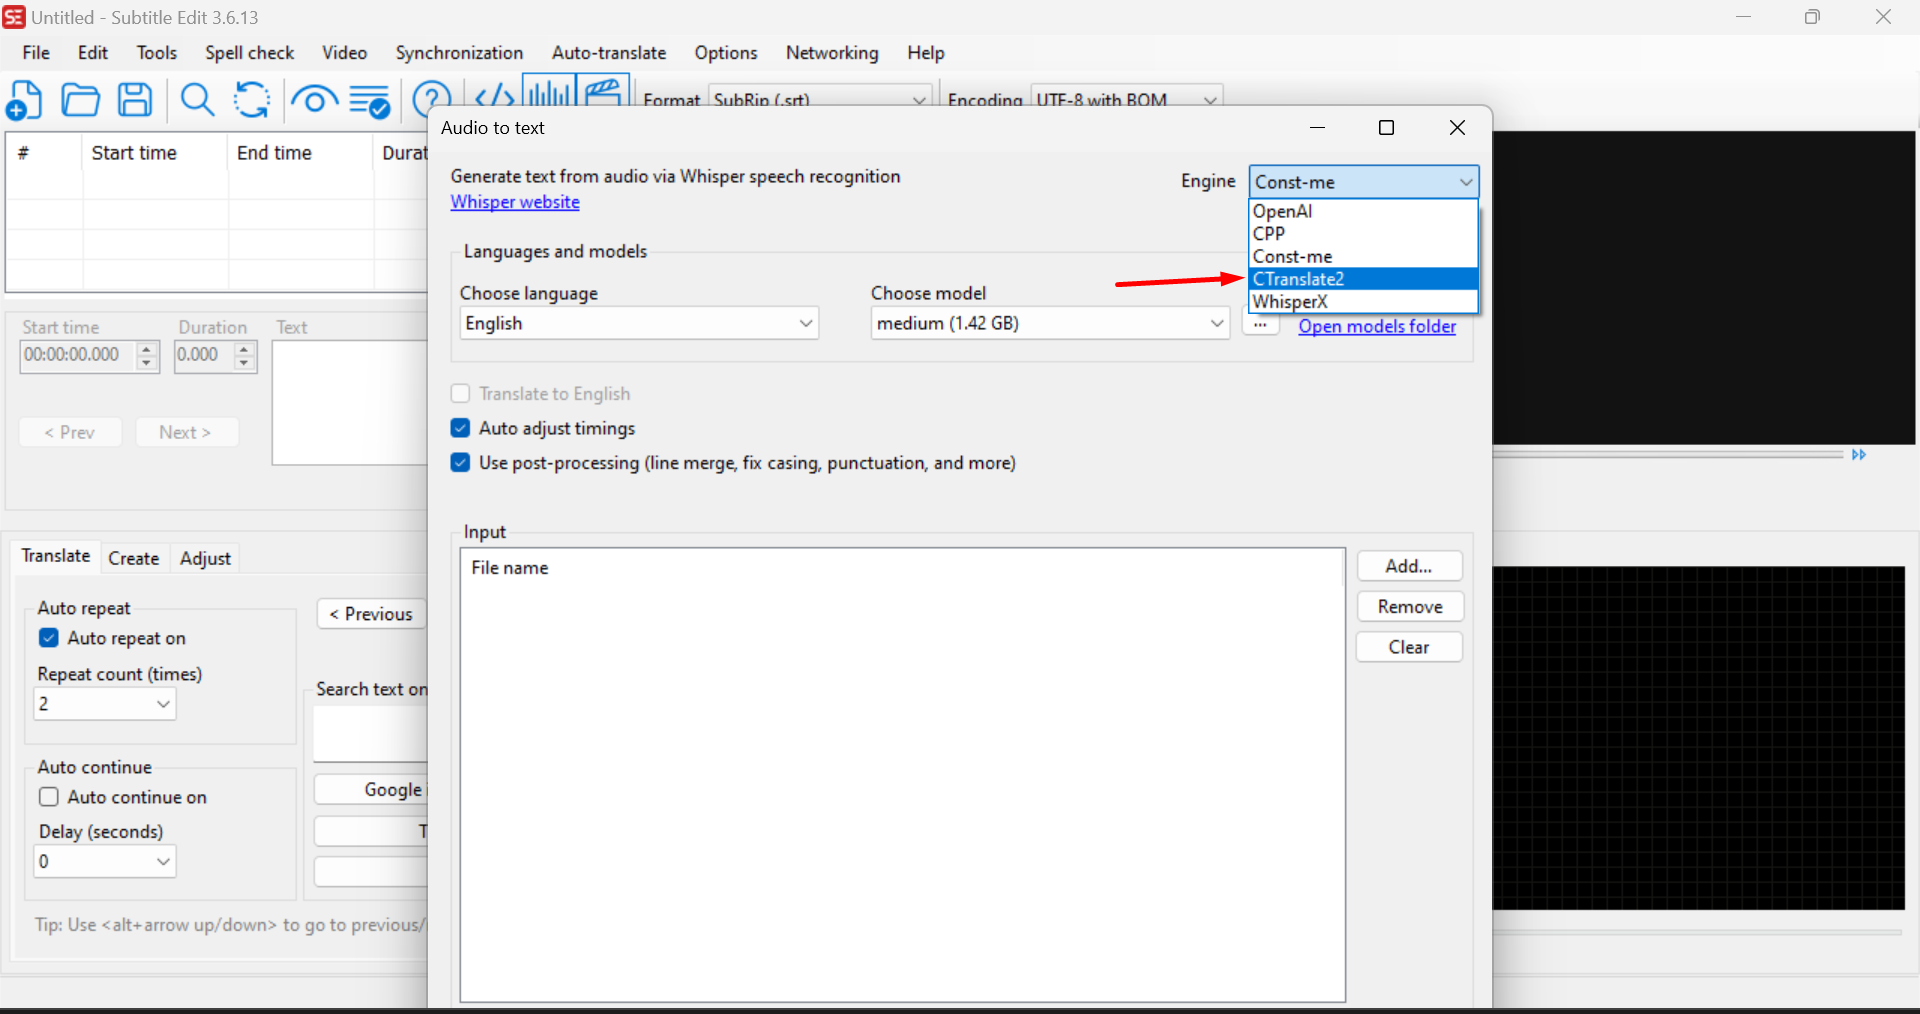This screenshot has height=1014, width=1920.
Task: Select CTranslate2 engine
Action: (1364, 279)
